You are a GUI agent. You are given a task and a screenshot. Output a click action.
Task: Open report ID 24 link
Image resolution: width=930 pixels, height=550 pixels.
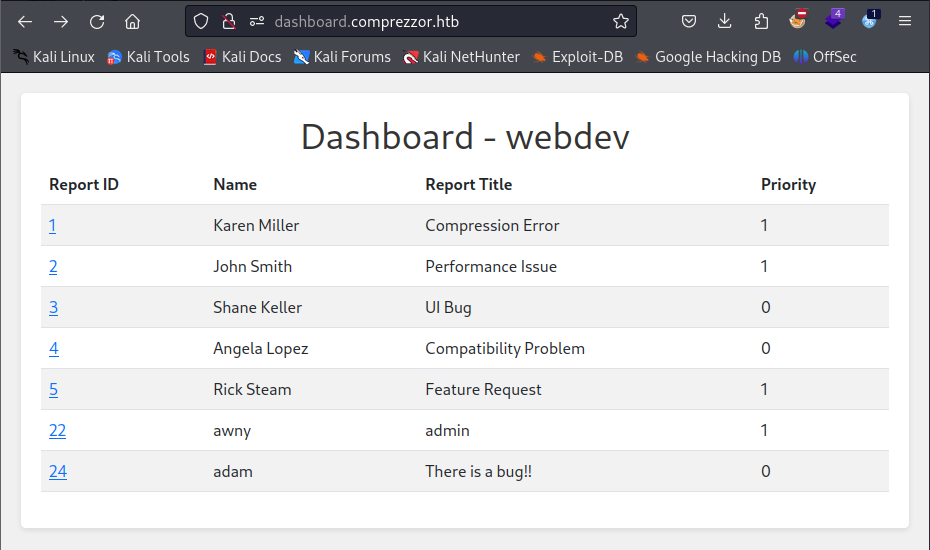coord(58,471)
